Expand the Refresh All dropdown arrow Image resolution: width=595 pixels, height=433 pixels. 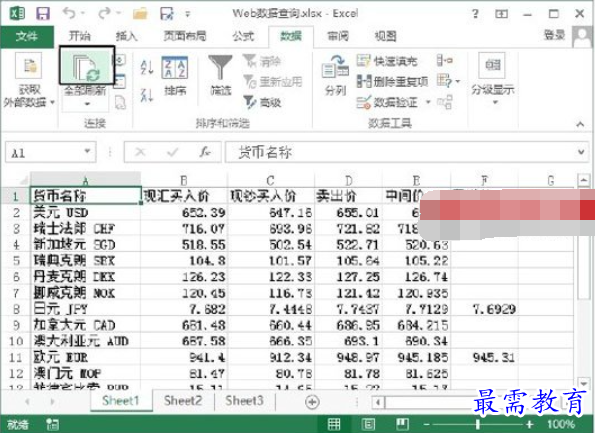pyautogui.click(x=87, y=104)
